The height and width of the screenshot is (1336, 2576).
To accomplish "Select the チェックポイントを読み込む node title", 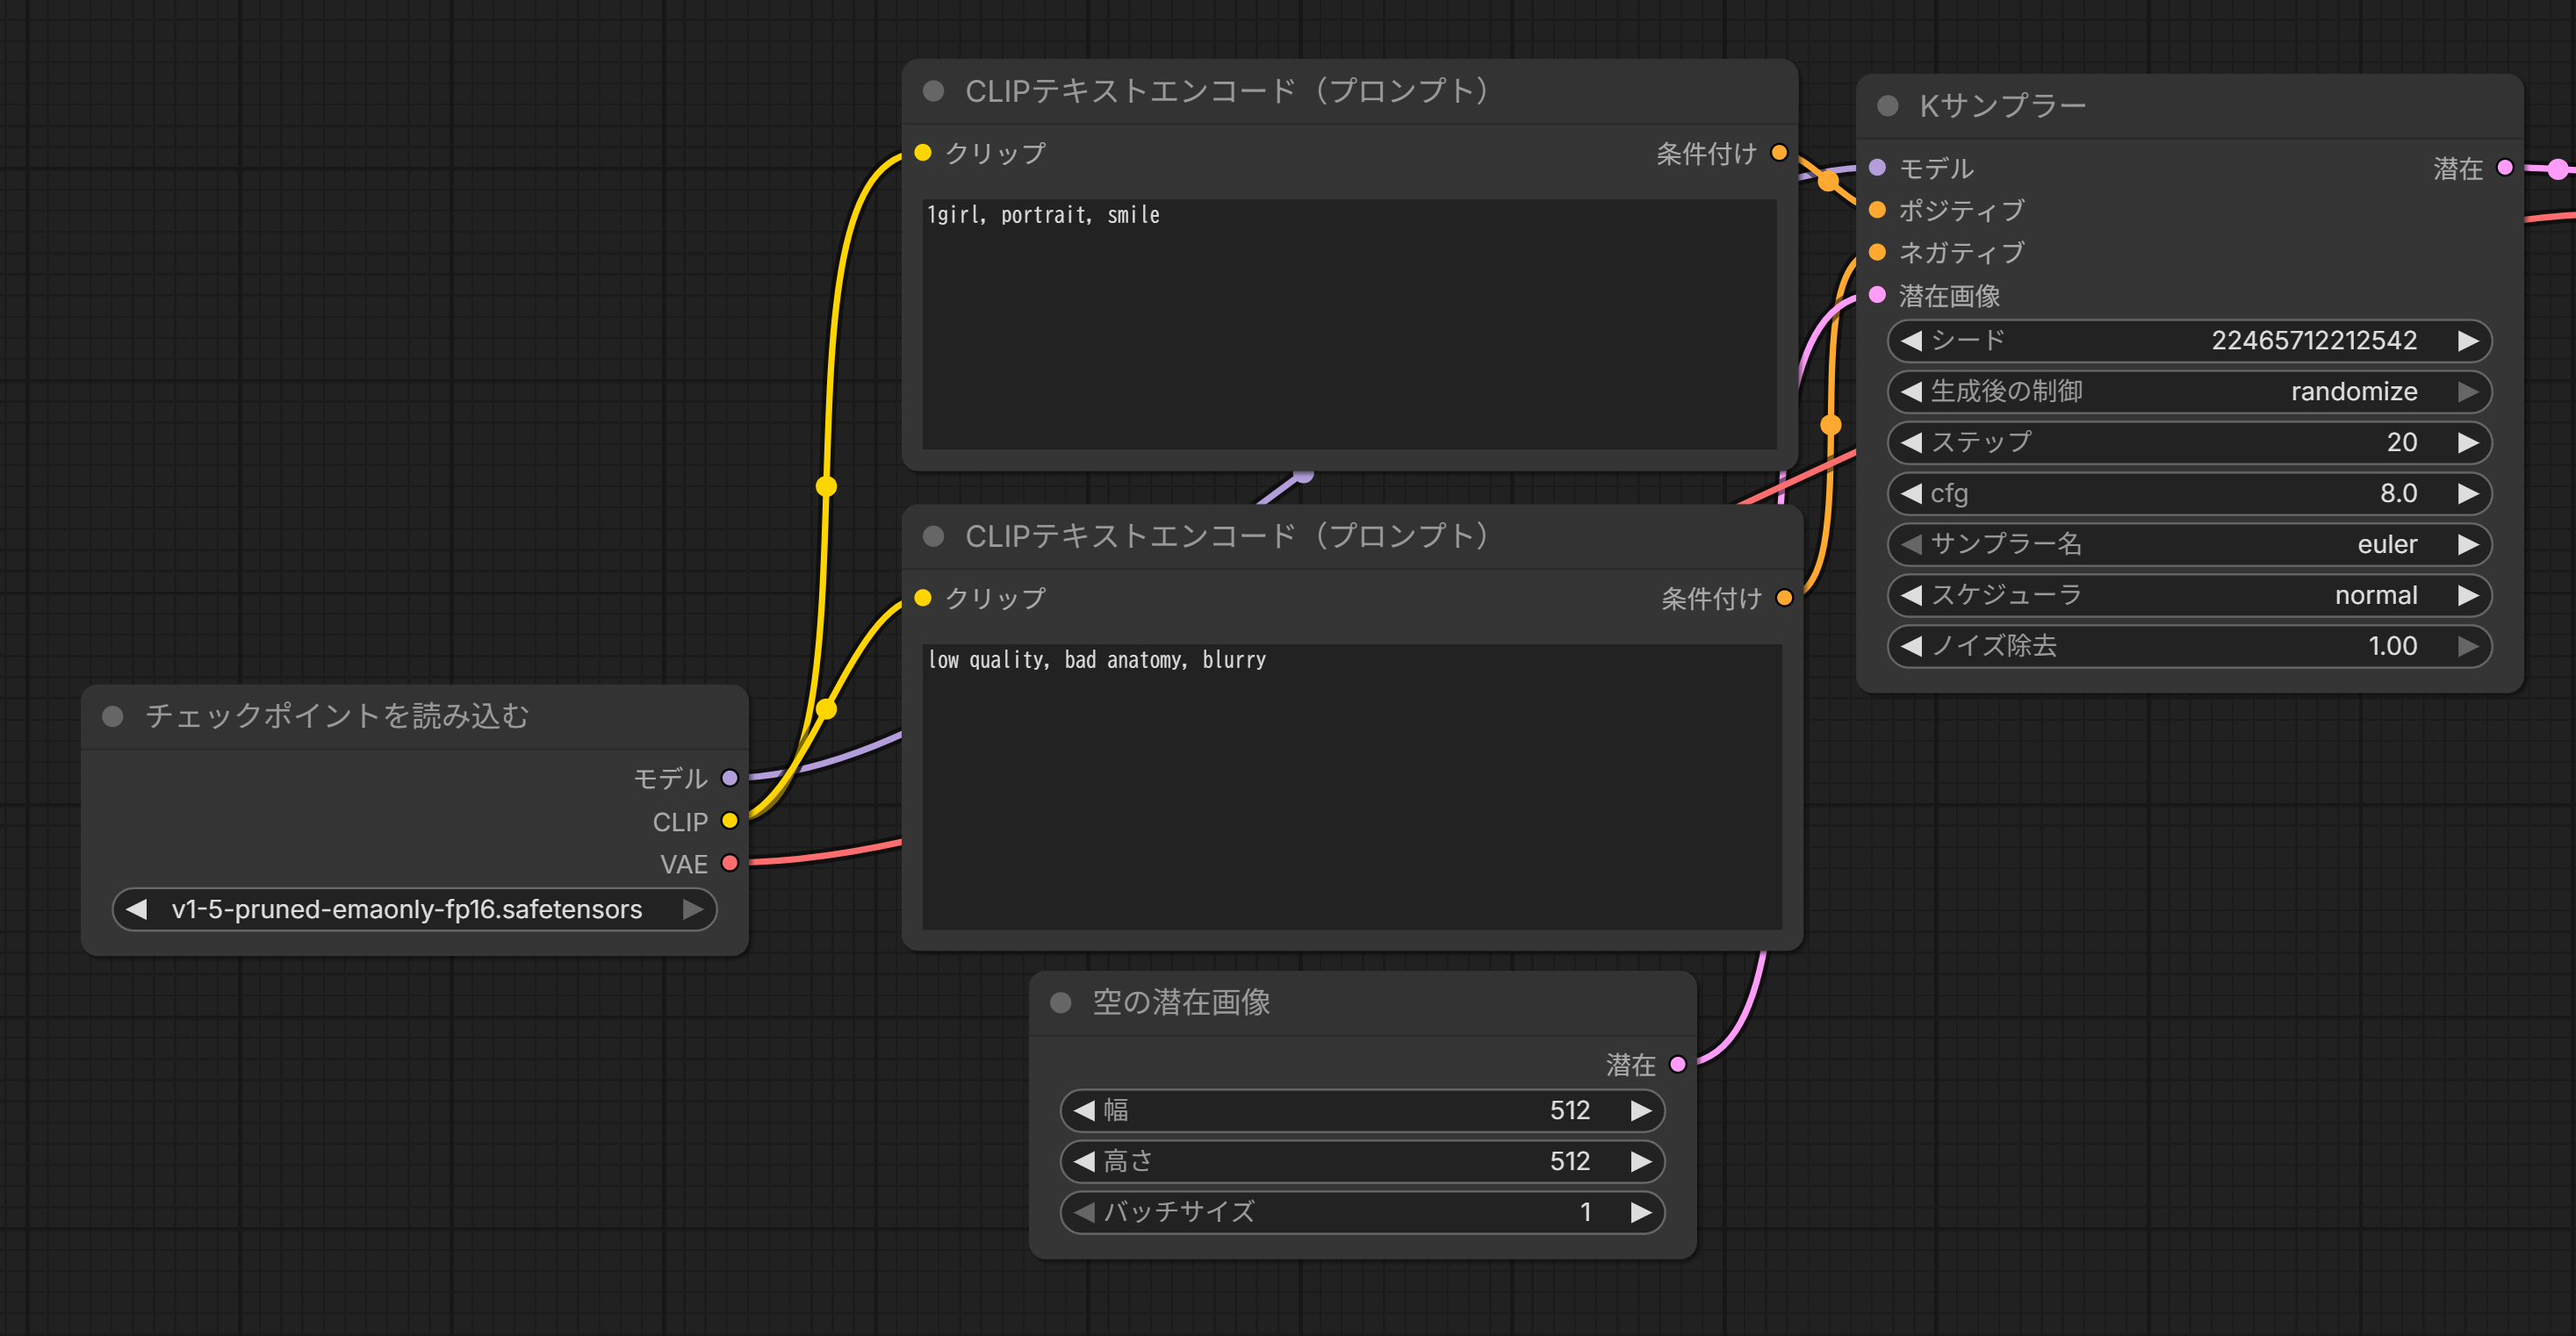I will tap(337, 716).
